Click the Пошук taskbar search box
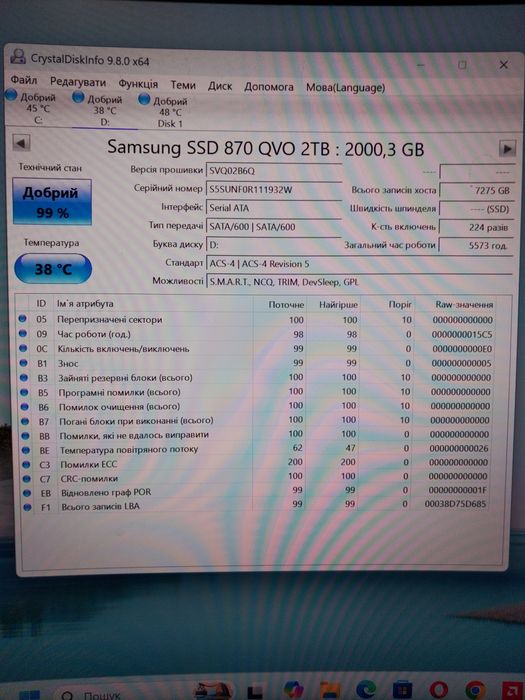The width and height of the screenshot is (525, 700). [92, 695]
